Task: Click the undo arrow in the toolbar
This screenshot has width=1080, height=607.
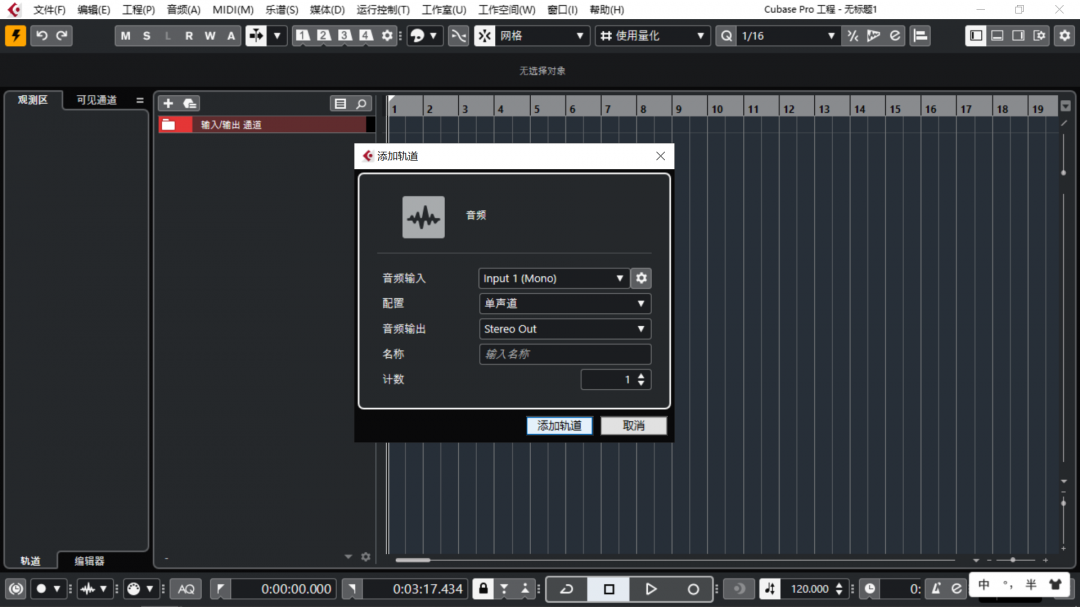Action: [x=42, y=36]
